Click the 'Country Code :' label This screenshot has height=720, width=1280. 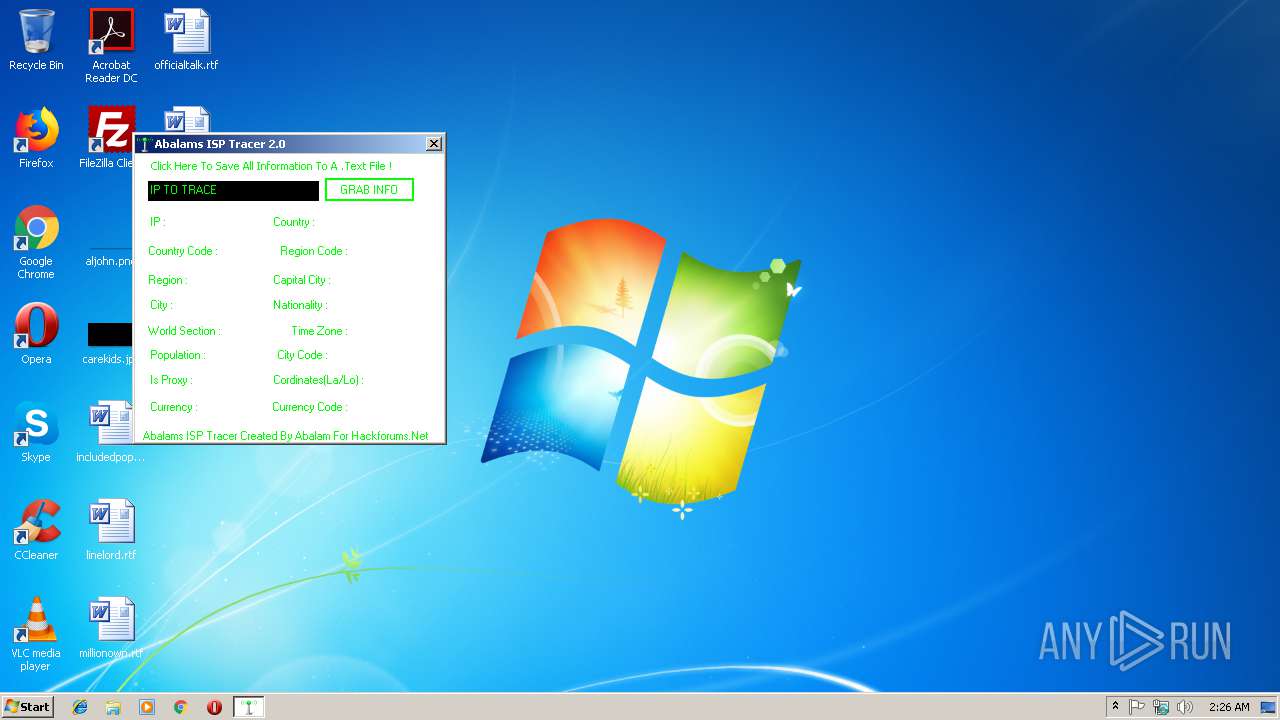pos(182,251)
